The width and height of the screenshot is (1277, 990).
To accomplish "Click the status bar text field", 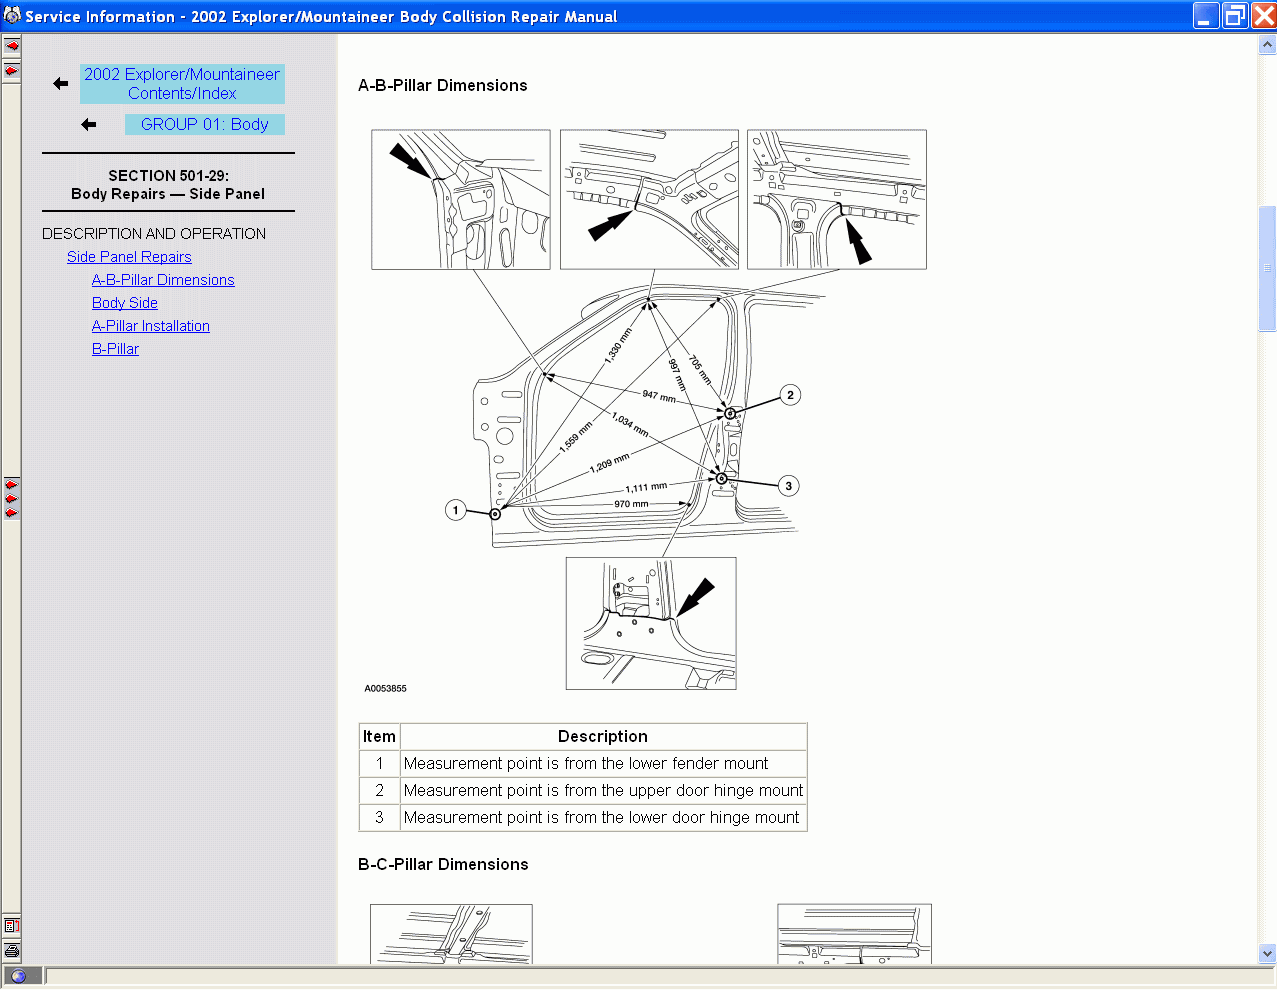I will (659, 976).
